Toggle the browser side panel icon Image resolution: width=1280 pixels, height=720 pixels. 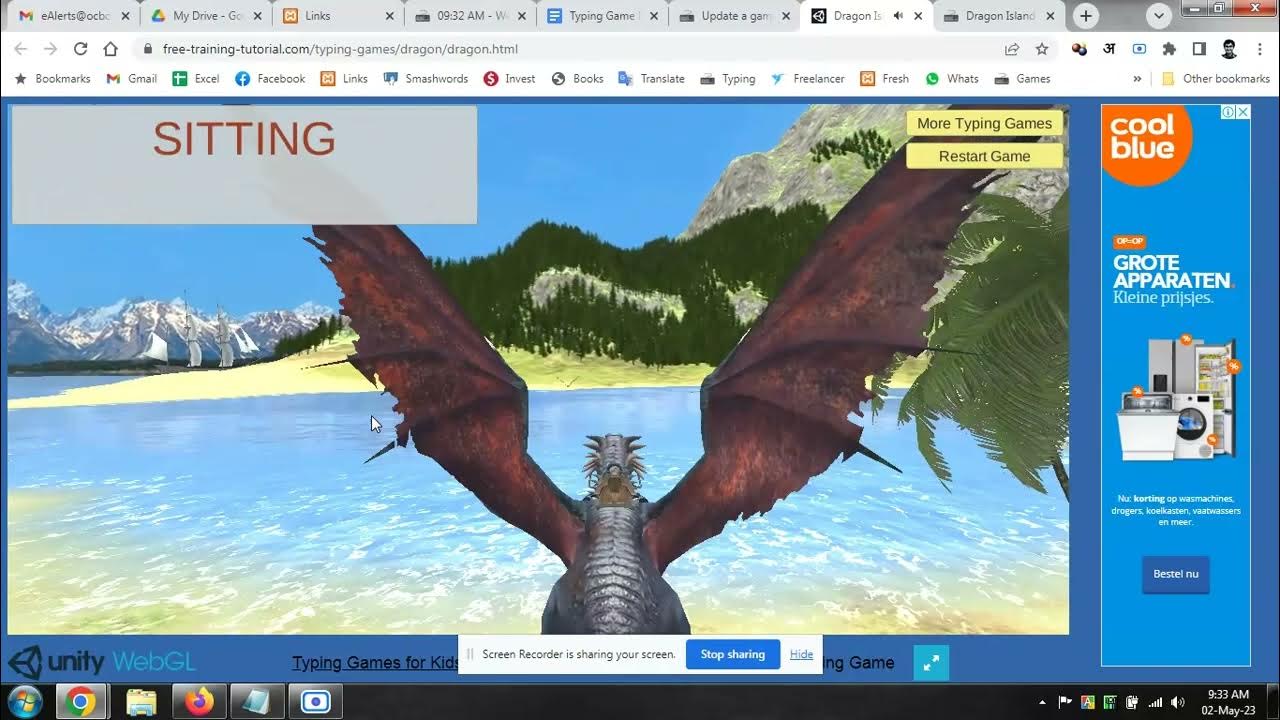(x=1199, y=49)
